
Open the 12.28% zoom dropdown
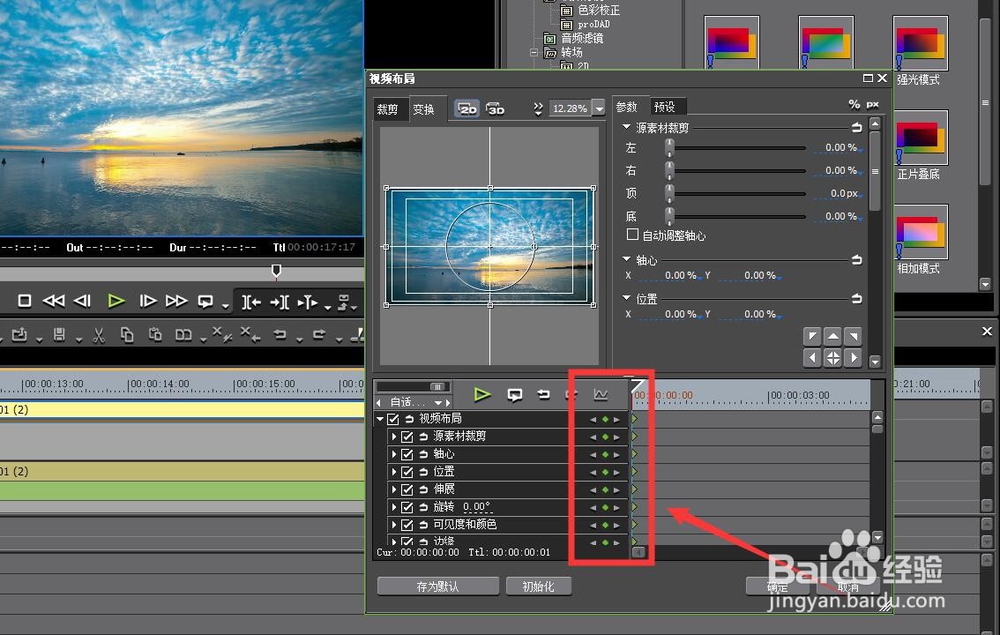tap(598, 108)
